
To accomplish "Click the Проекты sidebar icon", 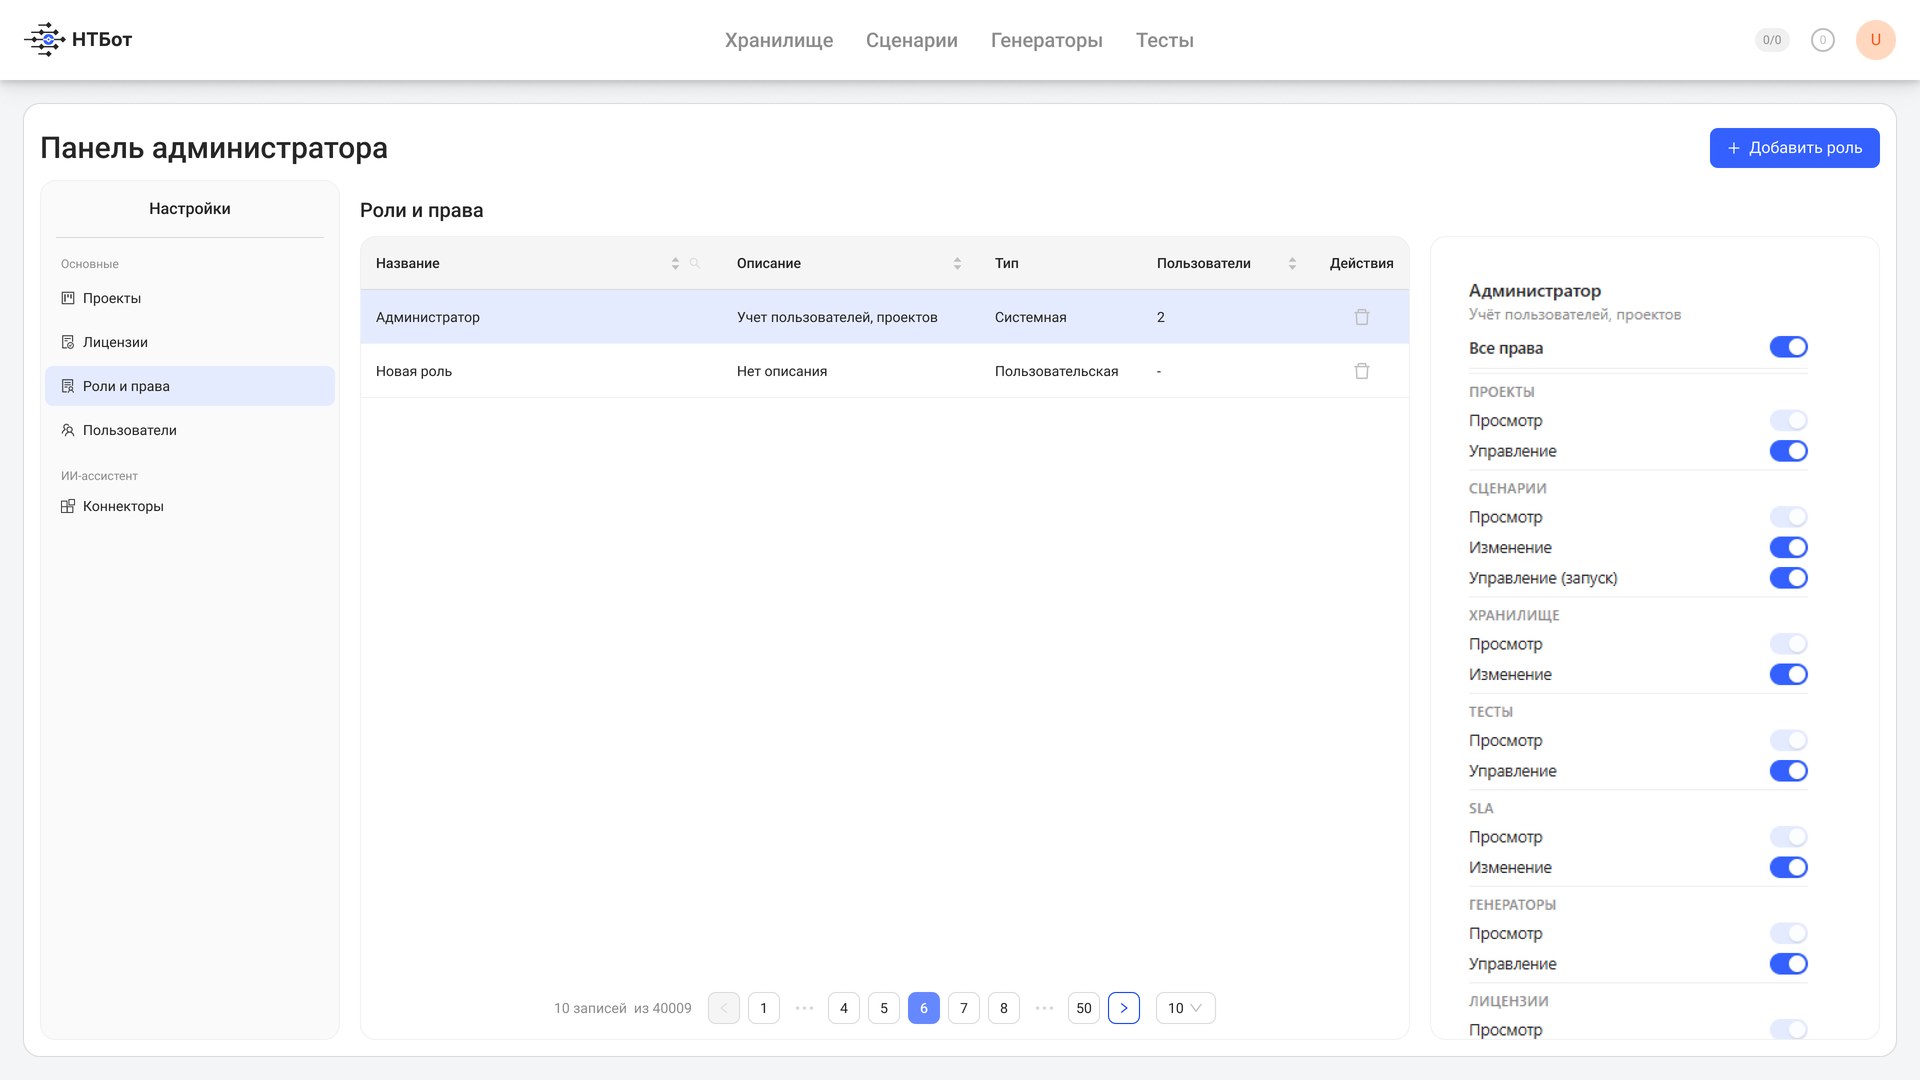I will 68,298.
